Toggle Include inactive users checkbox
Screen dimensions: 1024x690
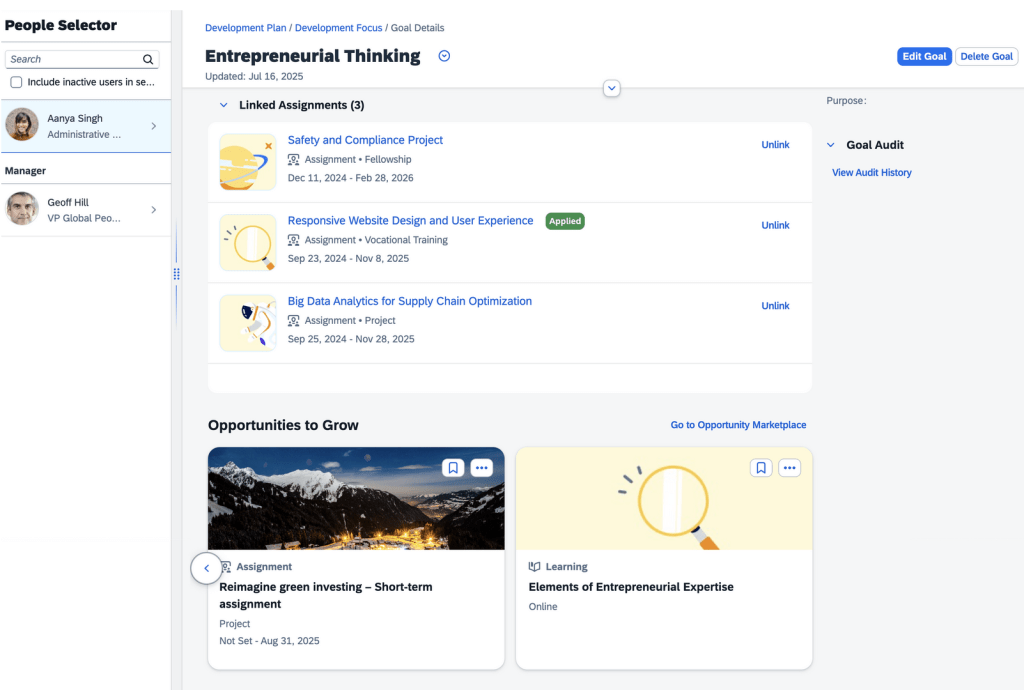pyautogui.click(x=16, y=82)
